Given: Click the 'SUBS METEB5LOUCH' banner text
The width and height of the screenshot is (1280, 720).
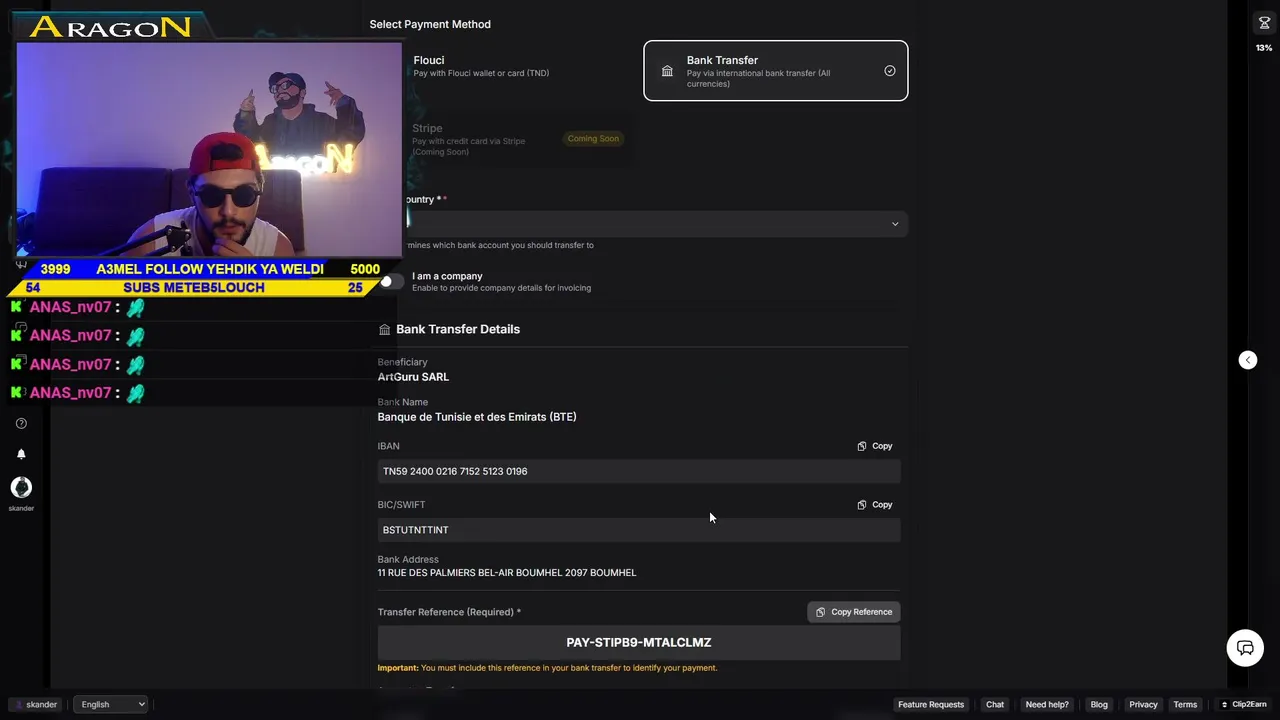Looking at the screenshot, I should pyautogui.click(x=194, y=288).
